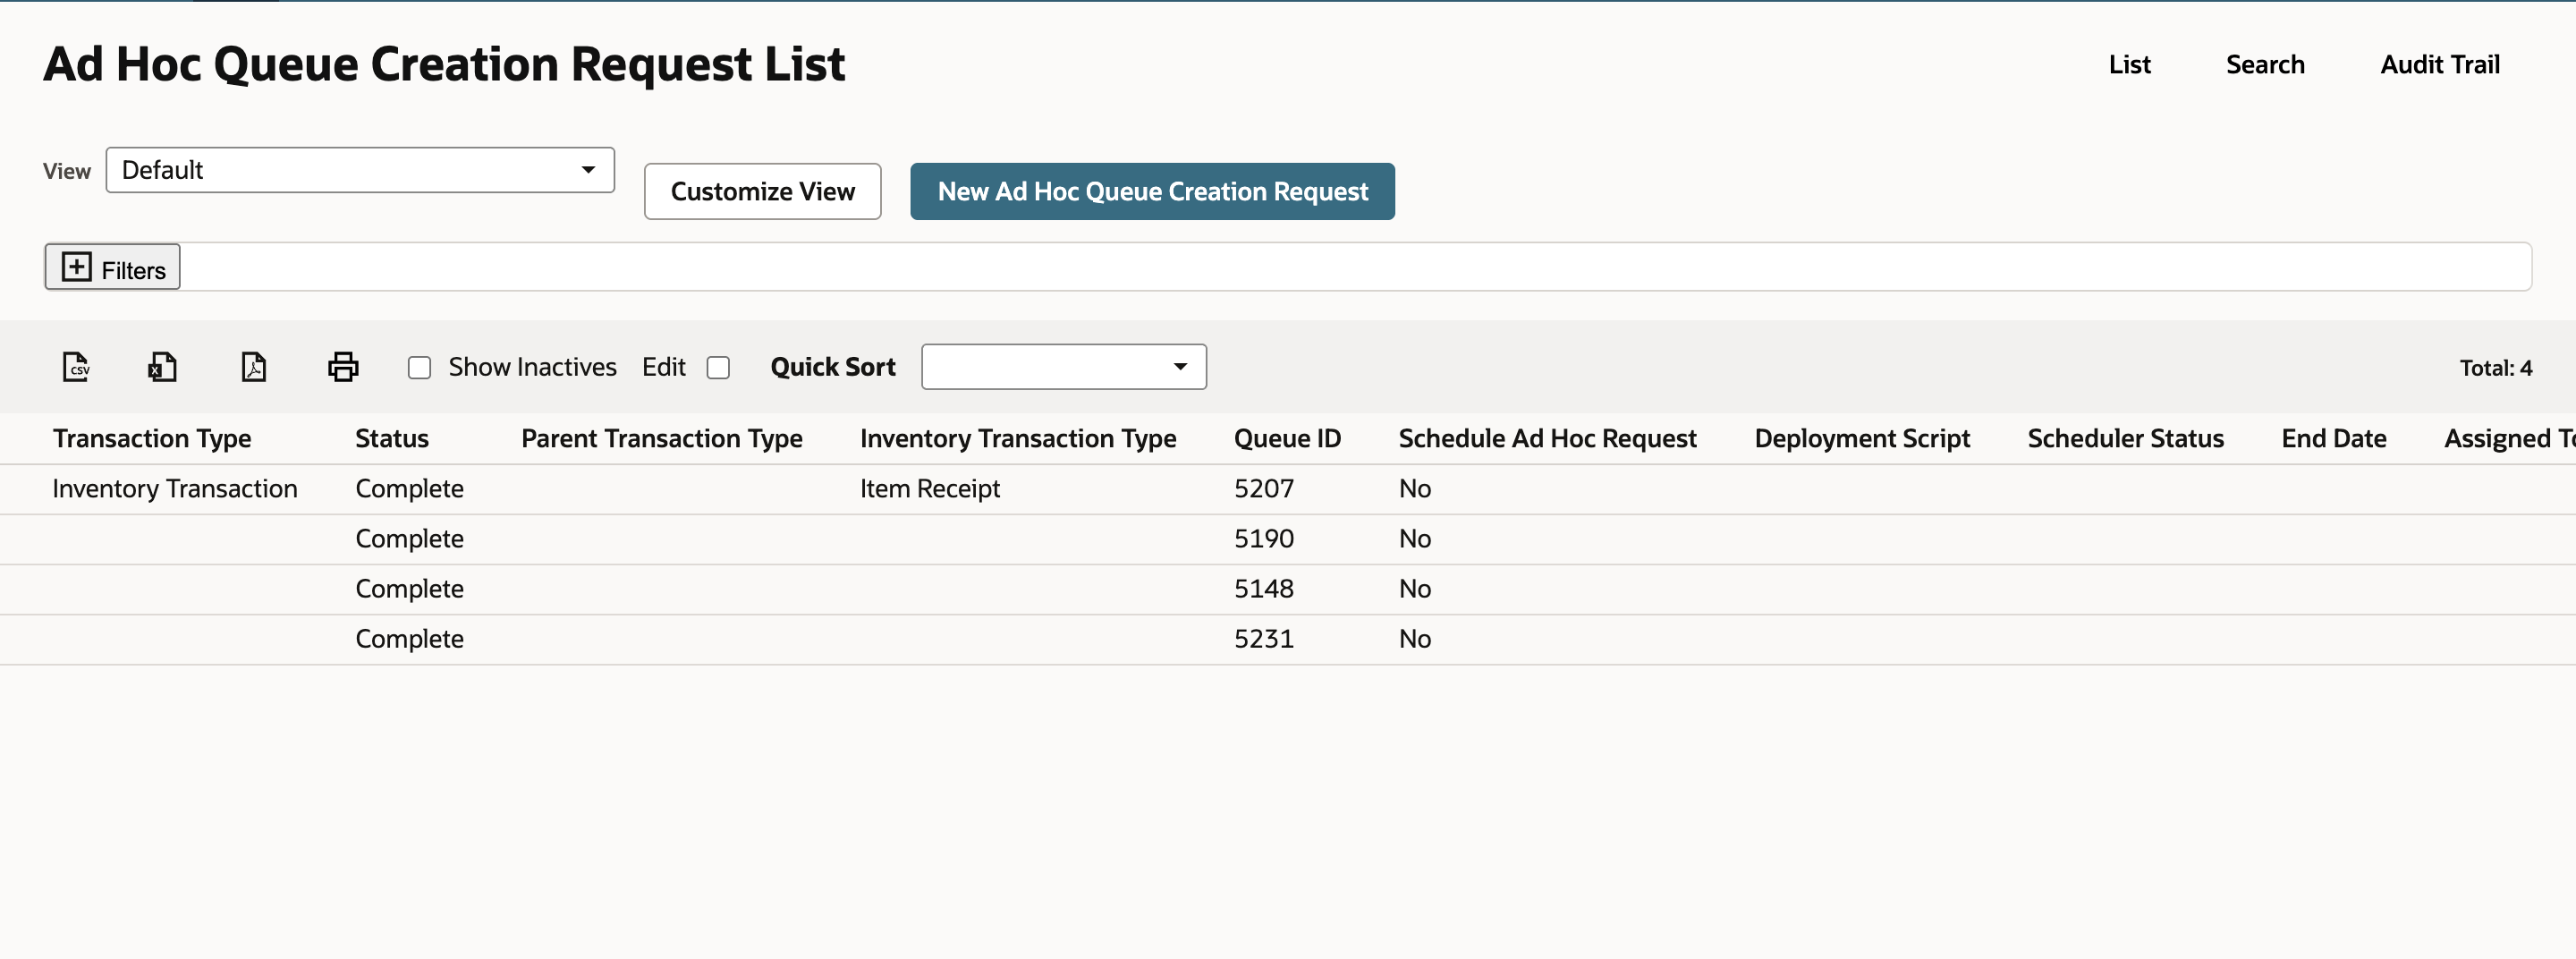Click the Customize View button
The height and width of the screenshot is (959, 2576).
[763, 191]
